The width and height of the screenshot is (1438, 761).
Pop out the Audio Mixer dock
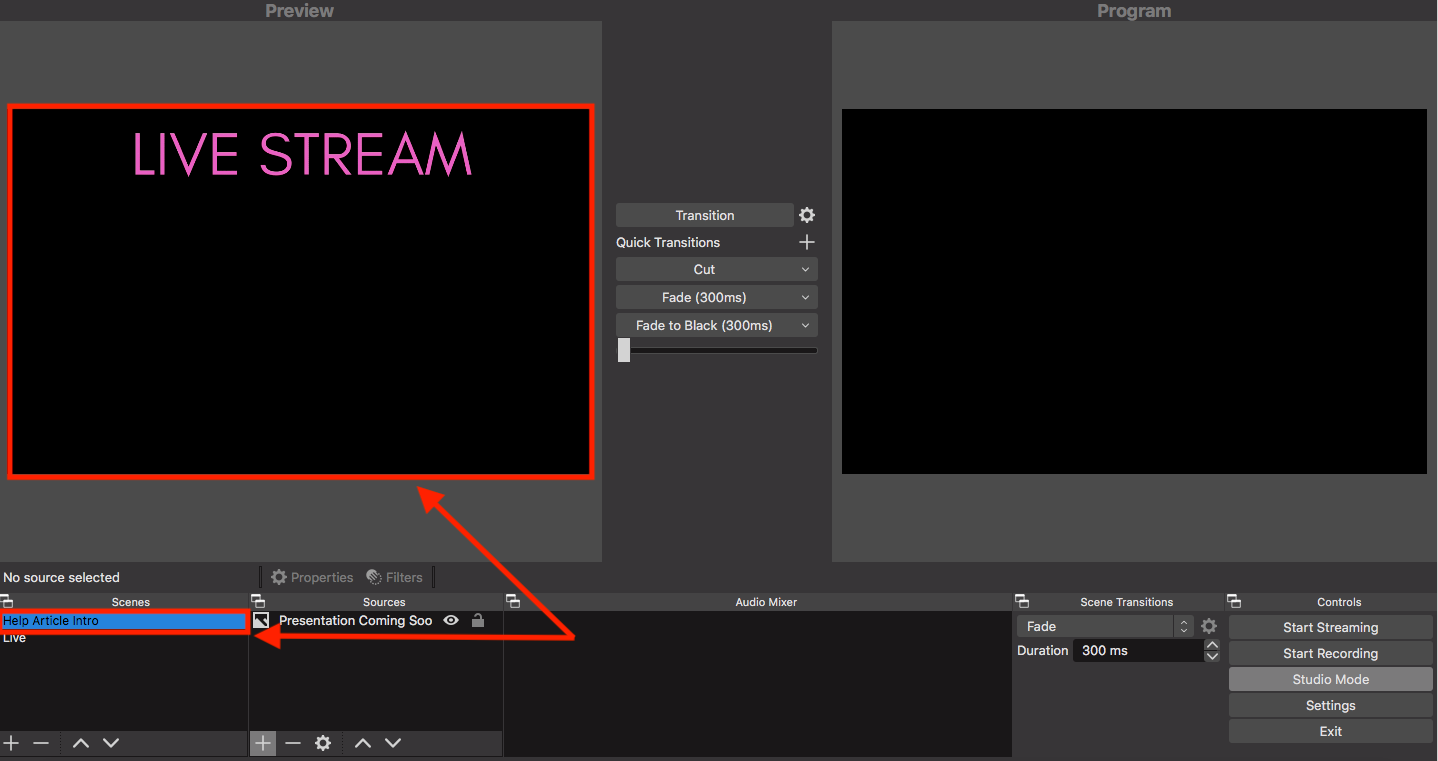tap(513, 601)
